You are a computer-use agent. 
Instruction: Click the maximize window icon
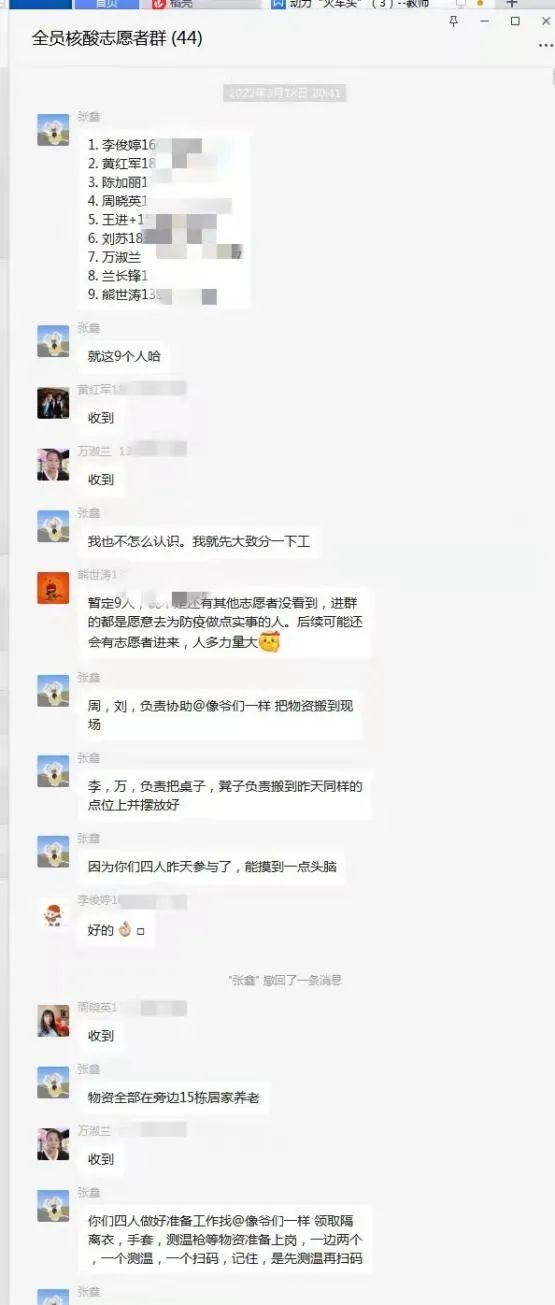pyautogui.click(x=515, y=21)
